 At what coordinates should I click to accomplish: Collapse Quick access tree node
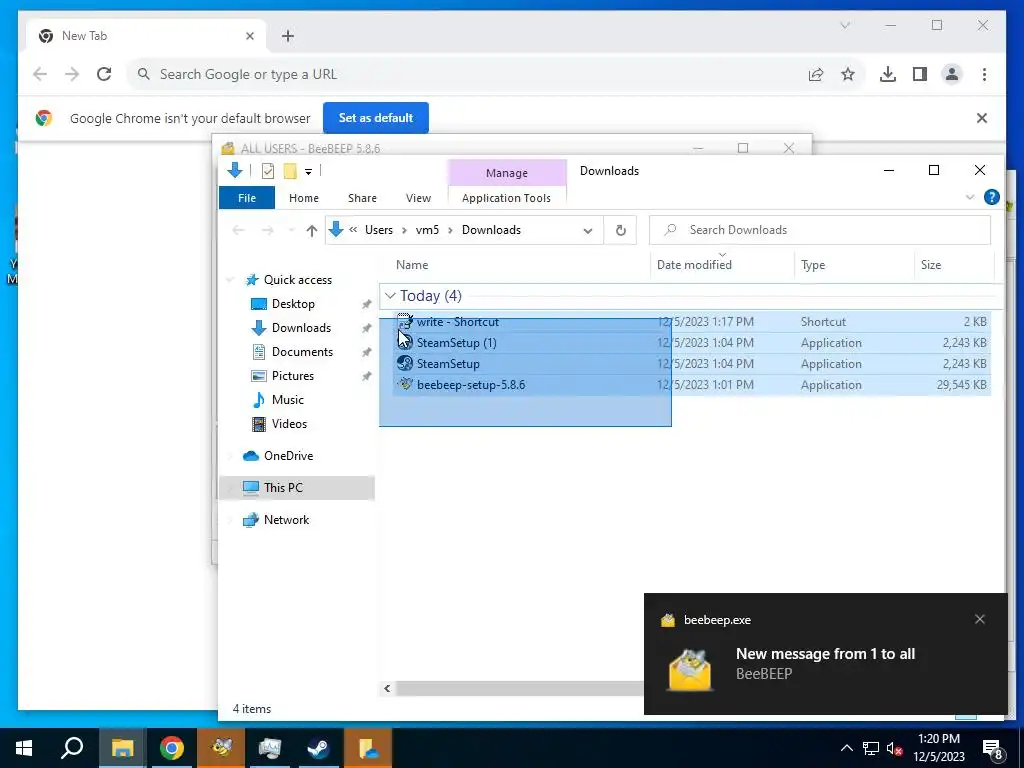(230, 280)
